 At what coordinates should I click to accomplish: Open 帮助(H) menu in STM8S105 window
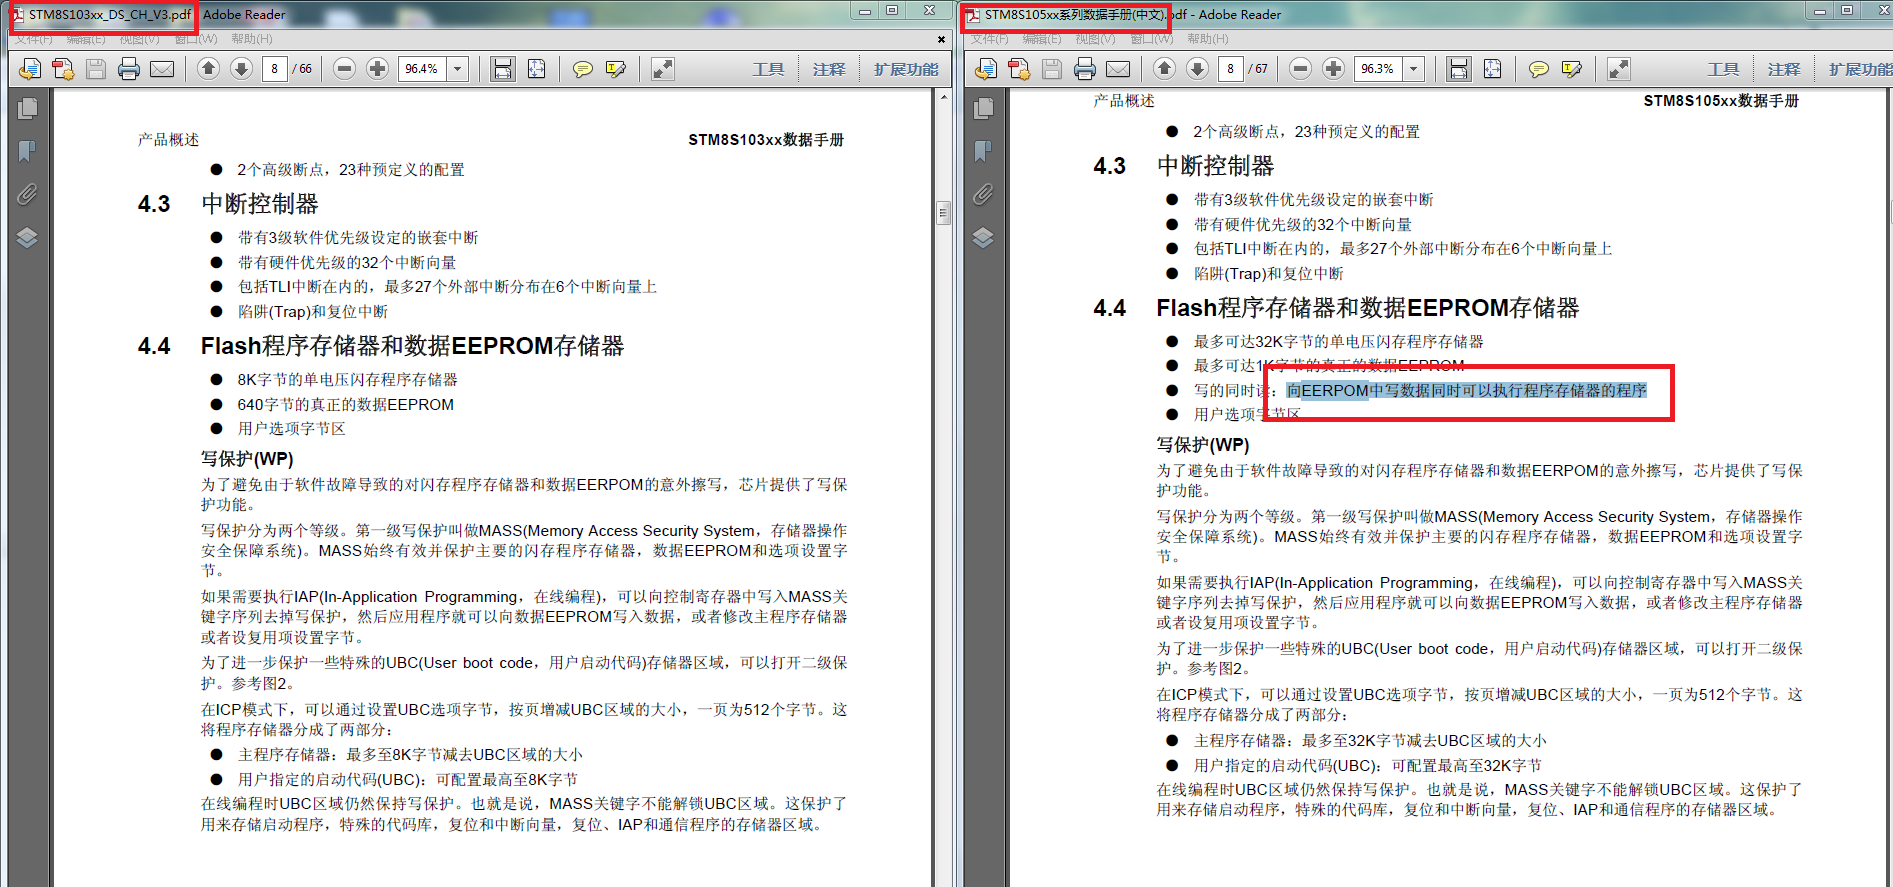(x=1208, y=39)
